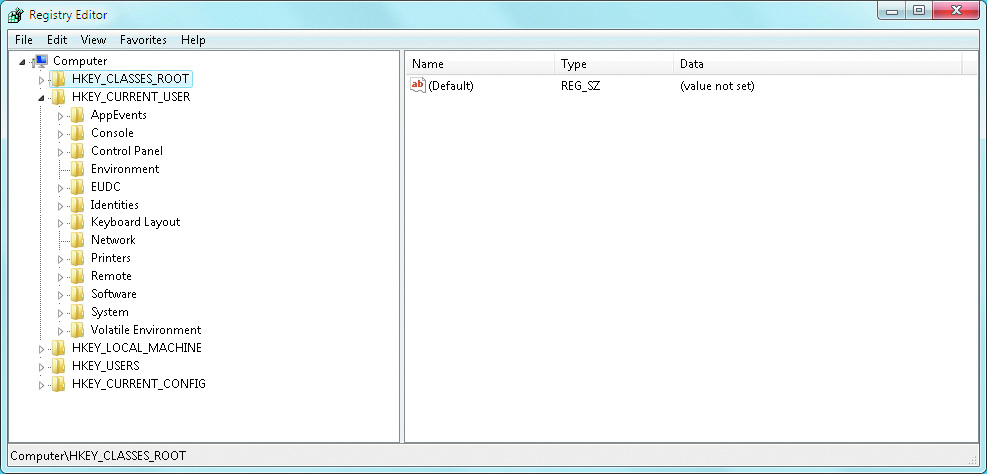Minimize the Registry Editor window
The width and height of the screenshot is (987, 474).
892,11
